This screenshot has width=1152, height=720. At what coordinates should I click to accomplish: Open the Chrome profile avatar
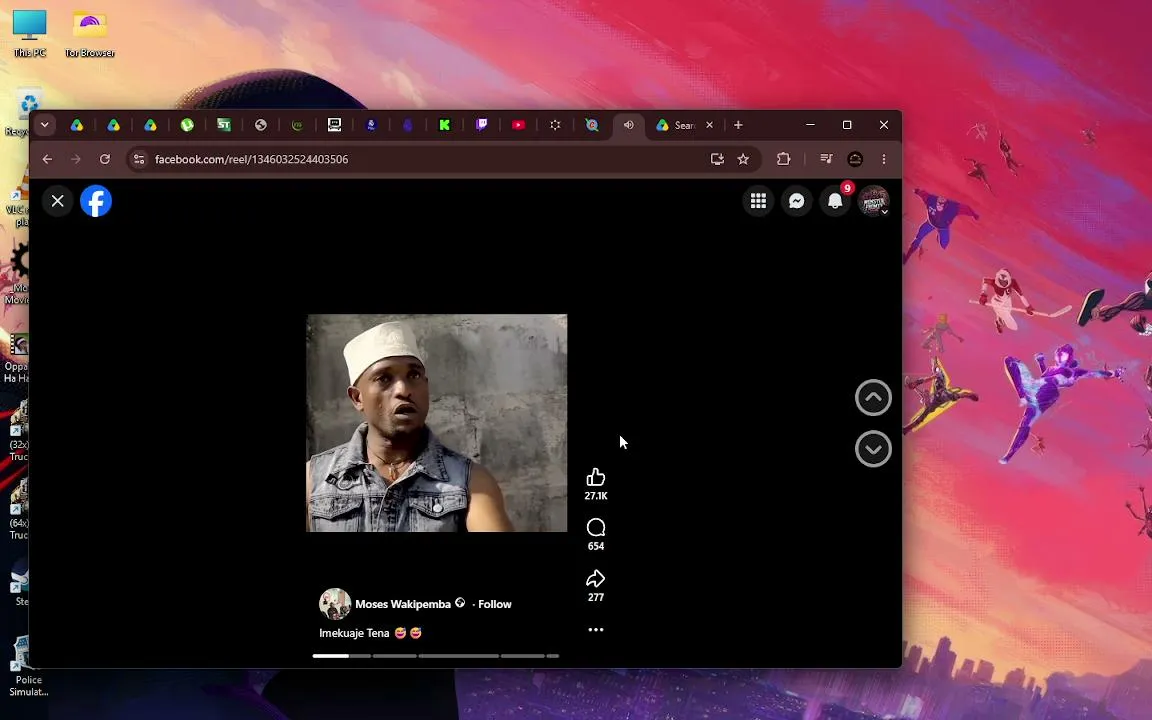click(855, 159)
